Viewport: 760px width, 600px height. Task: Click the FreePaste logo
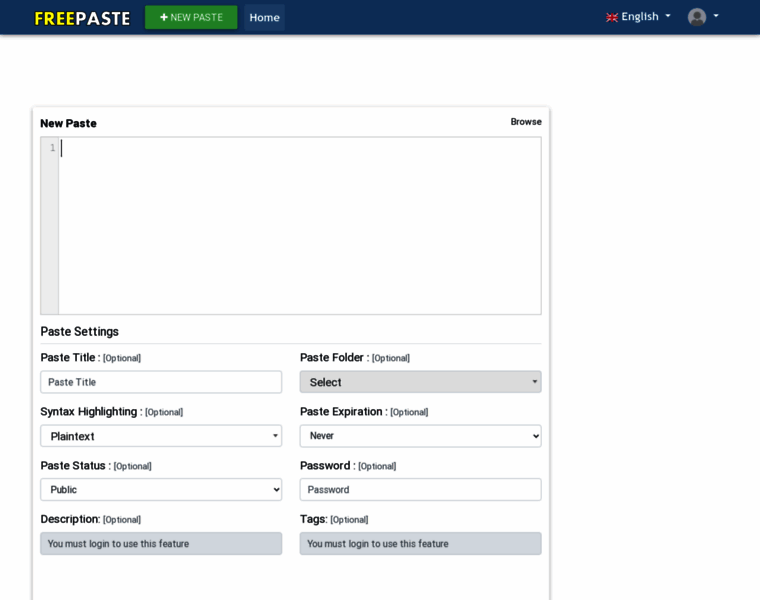pyautogui.click(x=82, y=18)
